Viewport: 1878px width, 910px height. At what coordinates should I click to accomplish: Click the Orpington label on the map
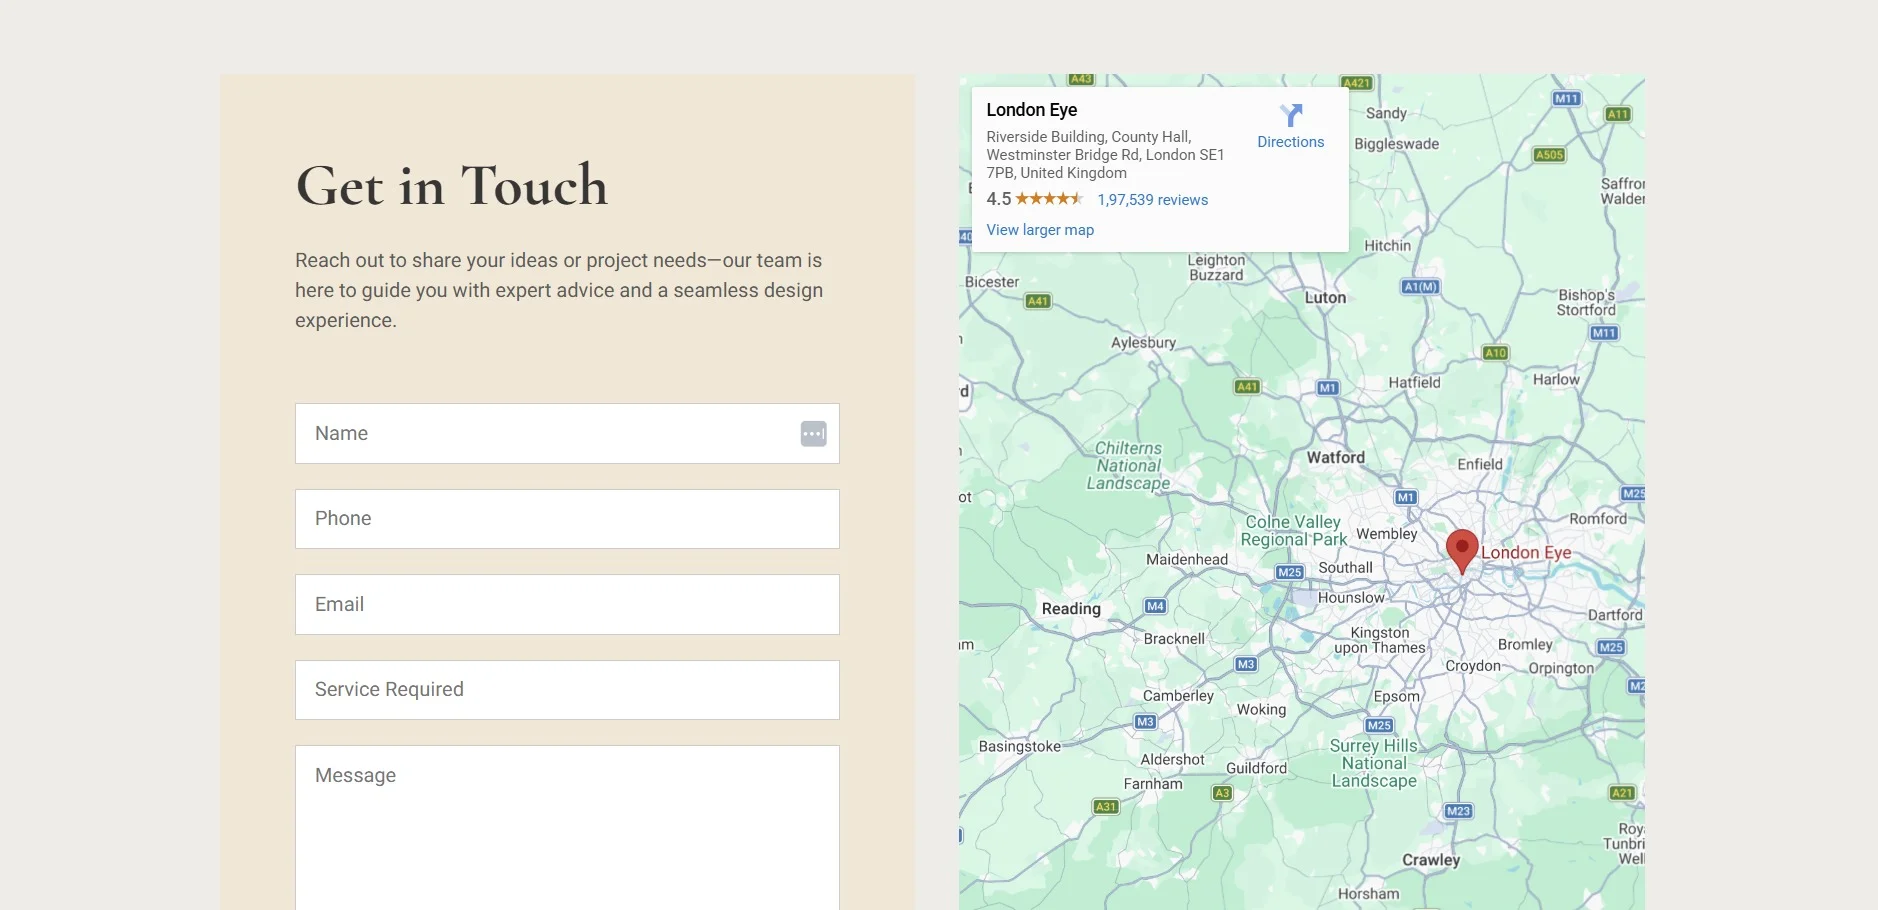pos(1561,669)
